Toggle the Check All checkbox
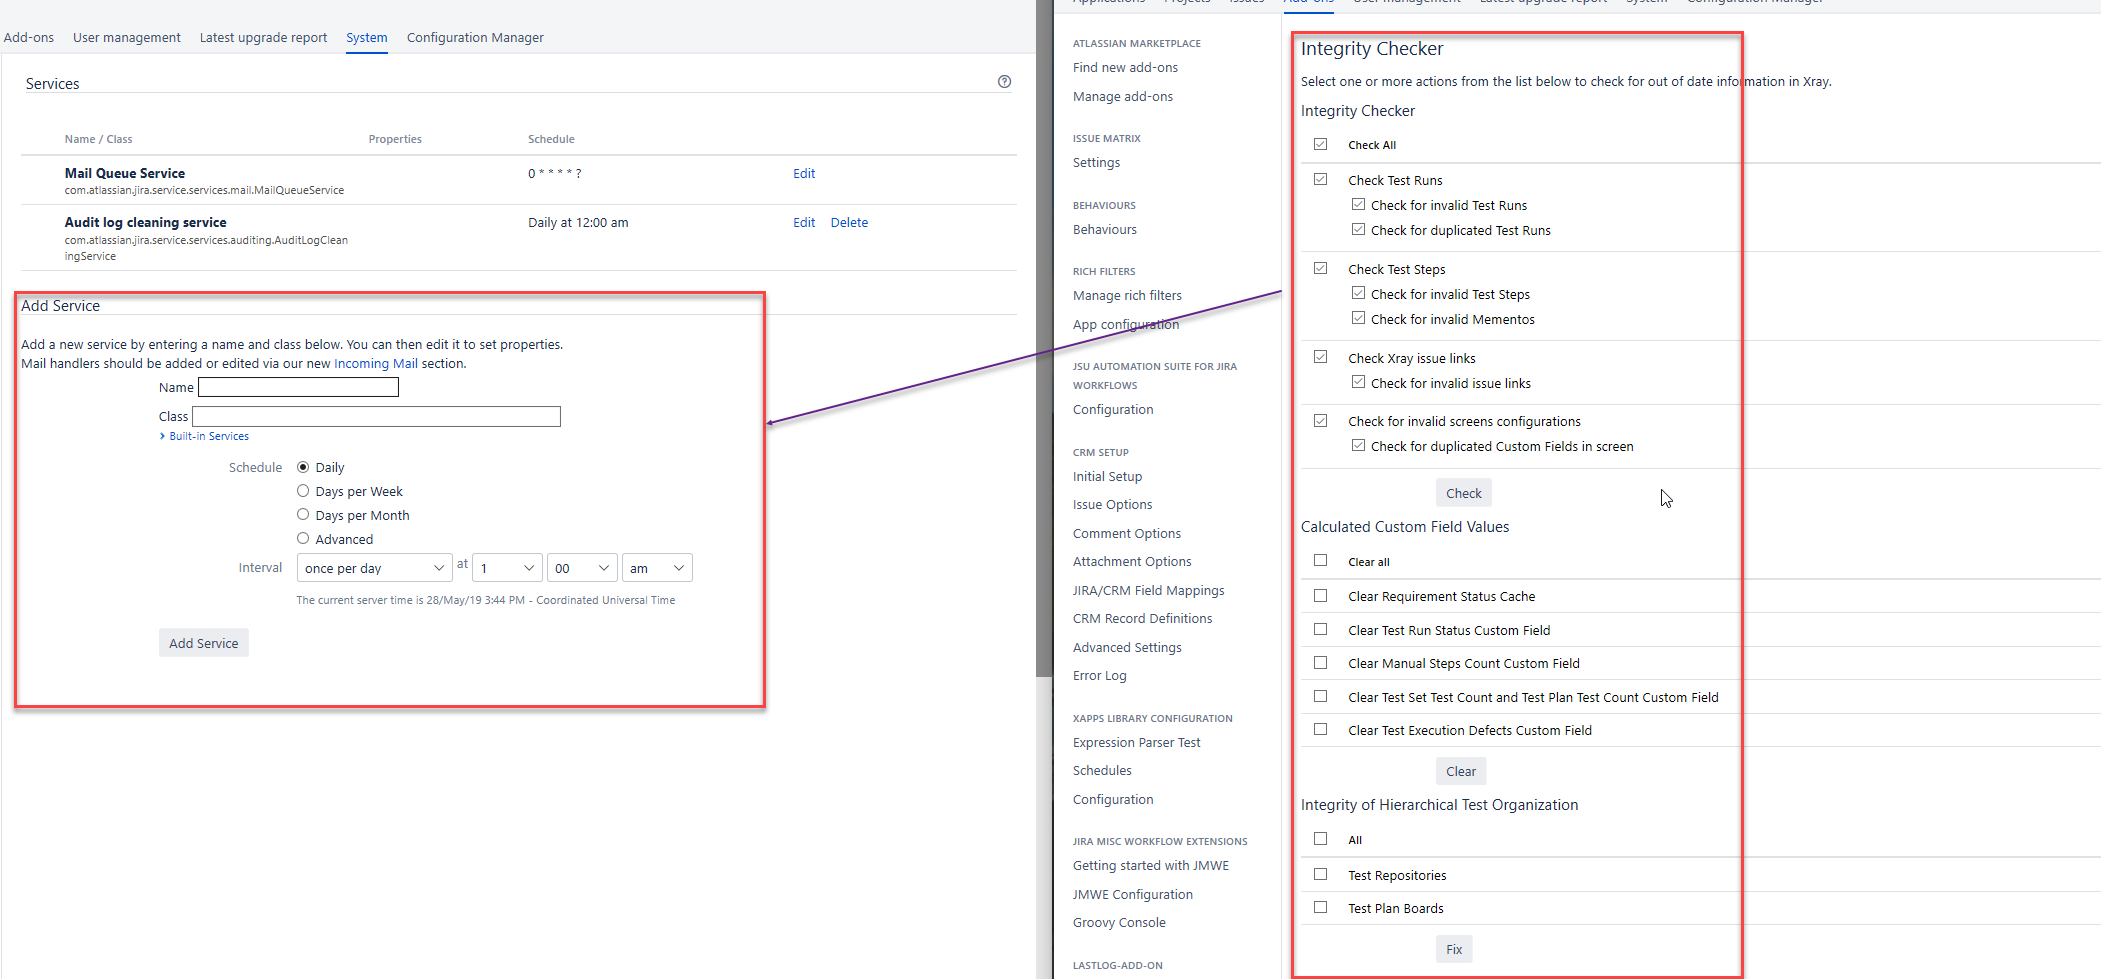This screenshot has height=979, width=2101. [x=1321, y=144]
